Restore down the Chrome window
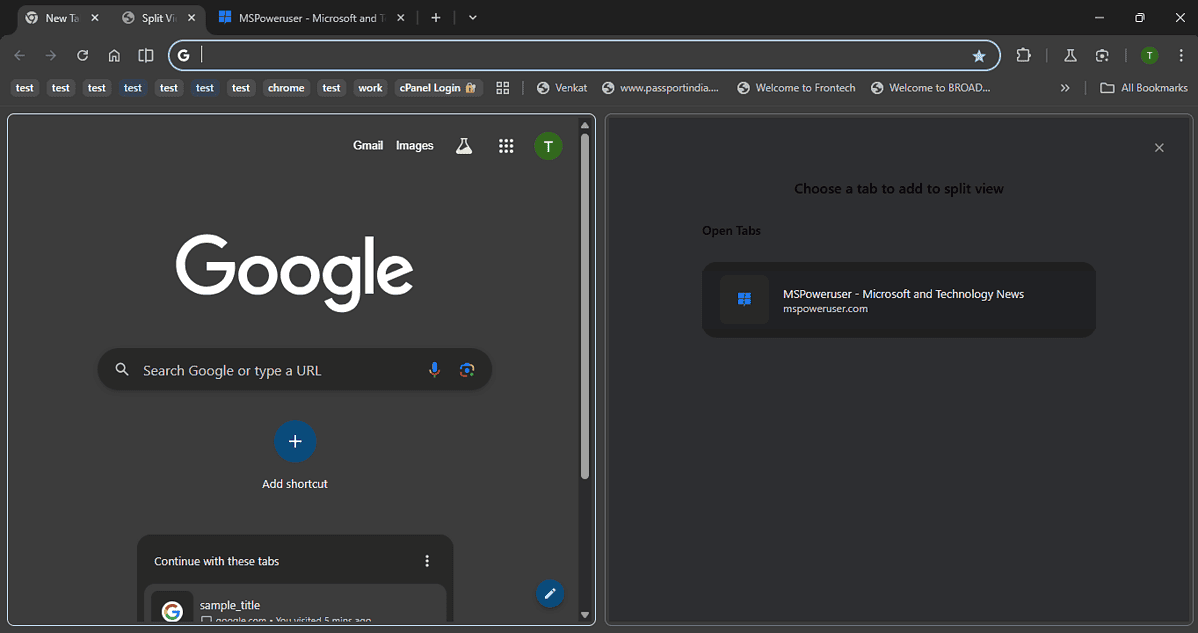 [1140, 18]
